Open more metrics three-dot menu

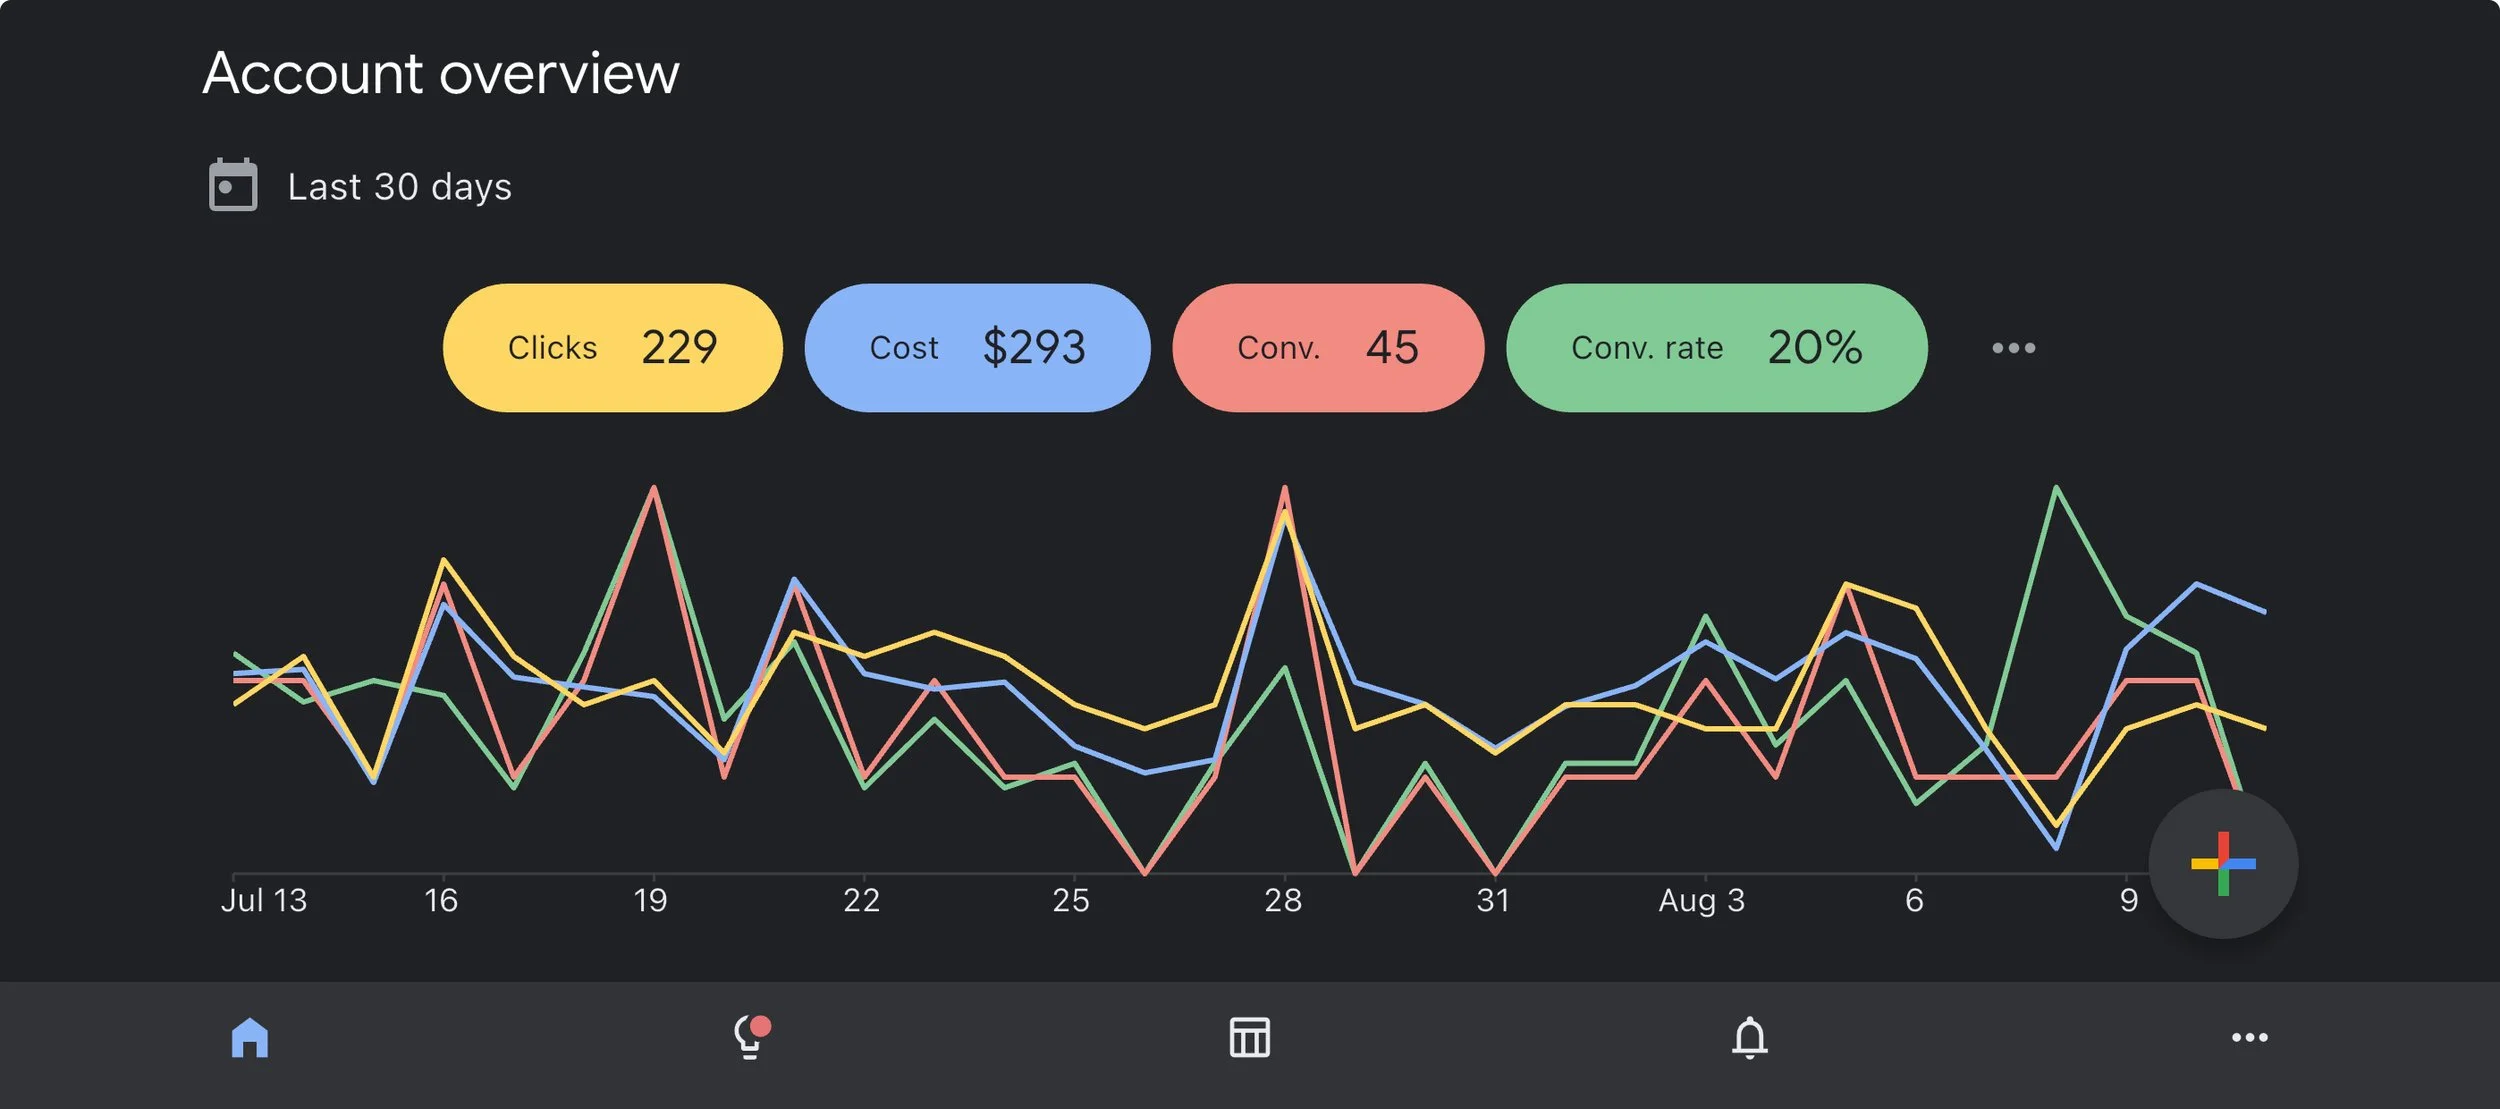(2013, 348)
